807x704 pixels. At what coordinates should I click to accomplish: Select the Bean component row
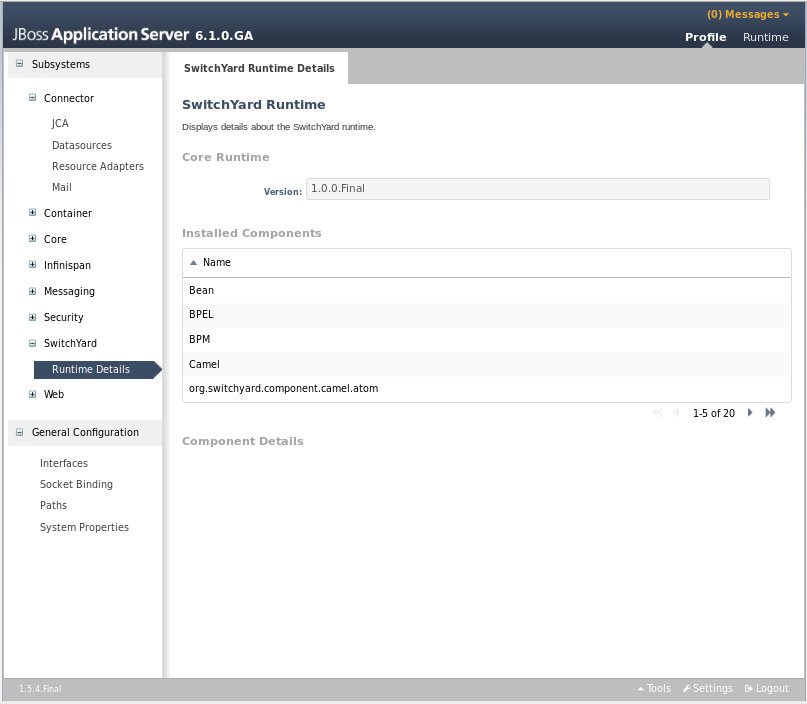point(486,290)
